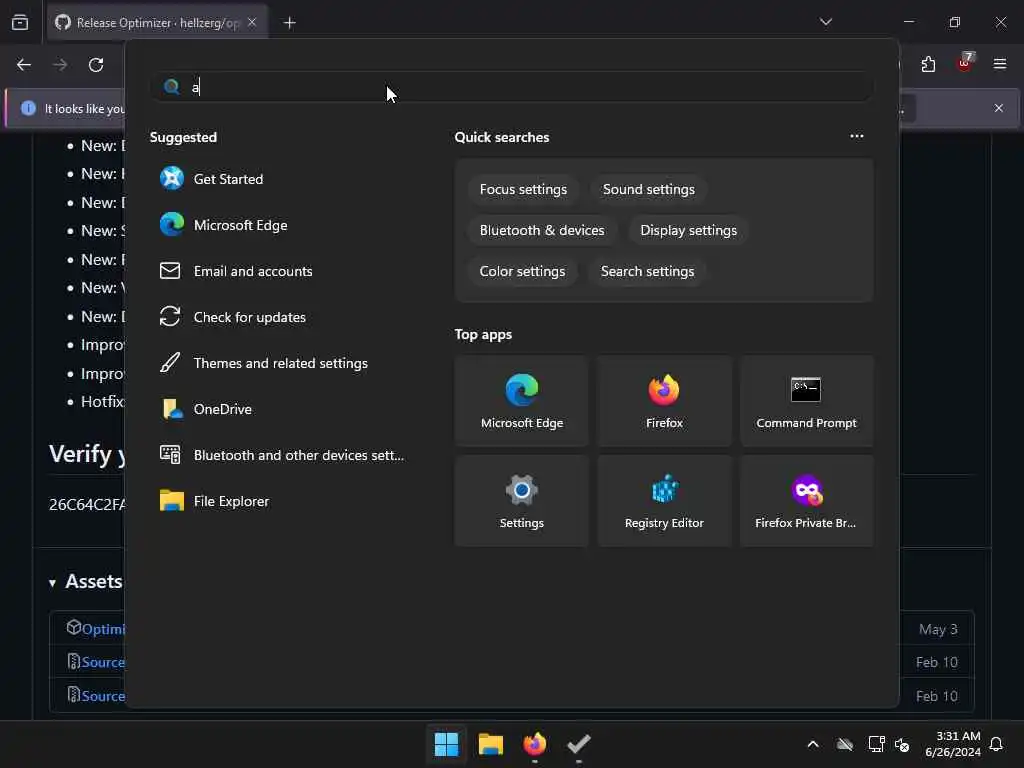The width and height of the screenshot is (1024, 768).
Task: Open Firefox extensions puzzle icon
Action: point(928,64)
